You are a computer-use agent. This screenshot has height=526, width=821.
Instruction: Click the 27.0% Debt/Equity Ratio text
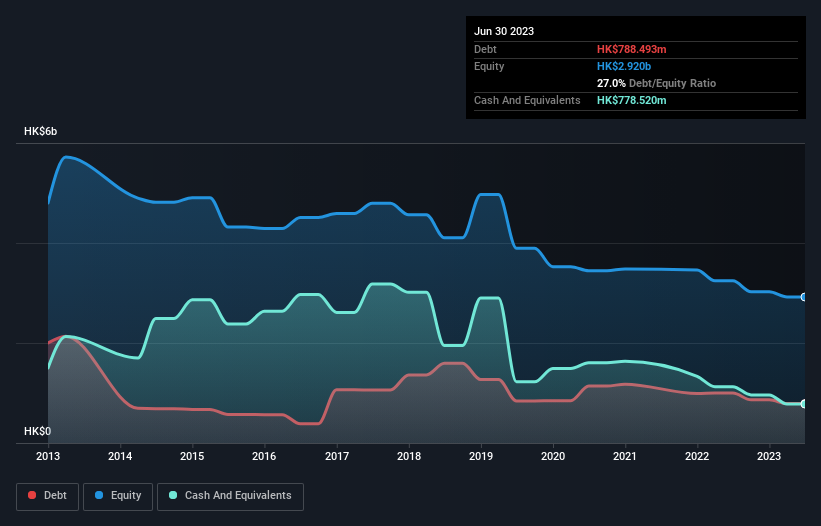(x=656, y=83)
